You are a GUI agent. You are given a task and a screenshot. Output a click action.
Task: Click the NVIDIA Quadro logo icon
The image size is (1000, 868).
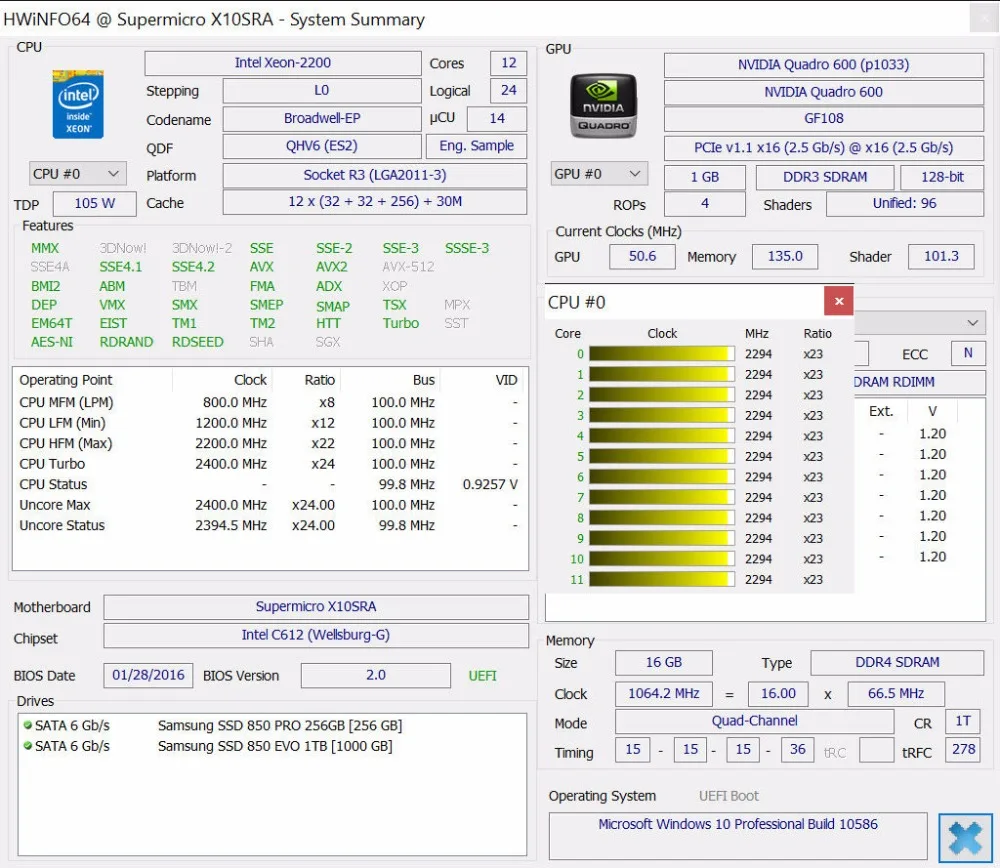point(603,105)
